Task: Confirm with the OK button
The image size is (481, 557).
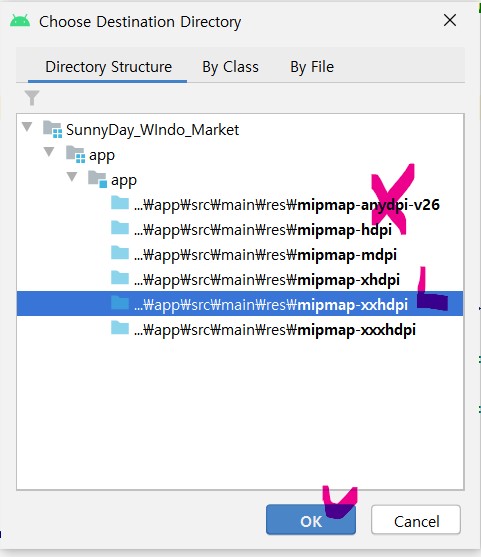Action: 311,520
